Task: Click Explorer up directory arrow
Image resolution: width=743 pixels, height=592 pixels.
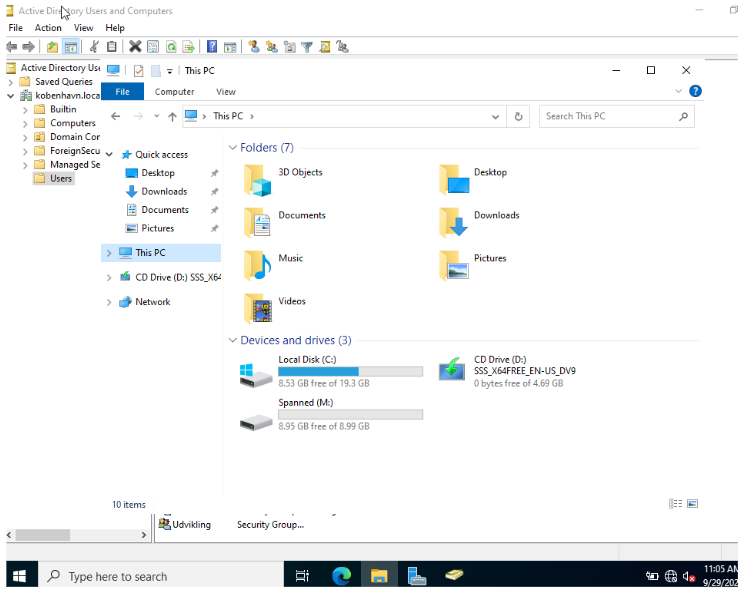Action: pos(172,116)
